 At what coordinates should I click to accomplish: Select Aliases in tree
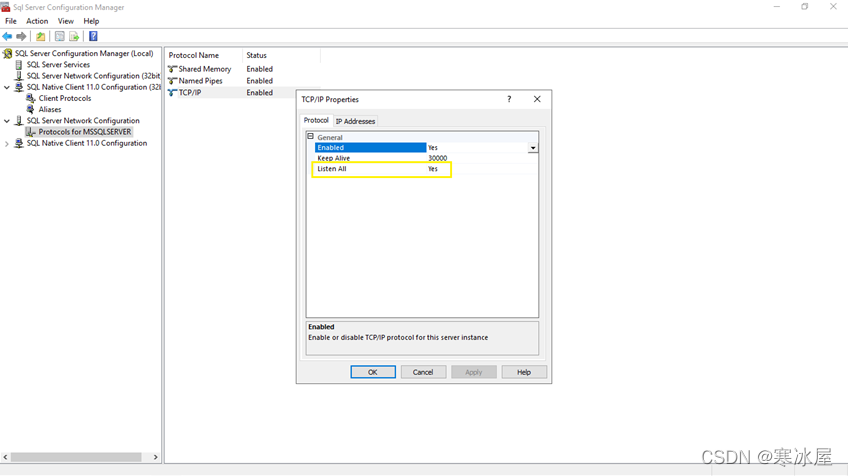50,109
